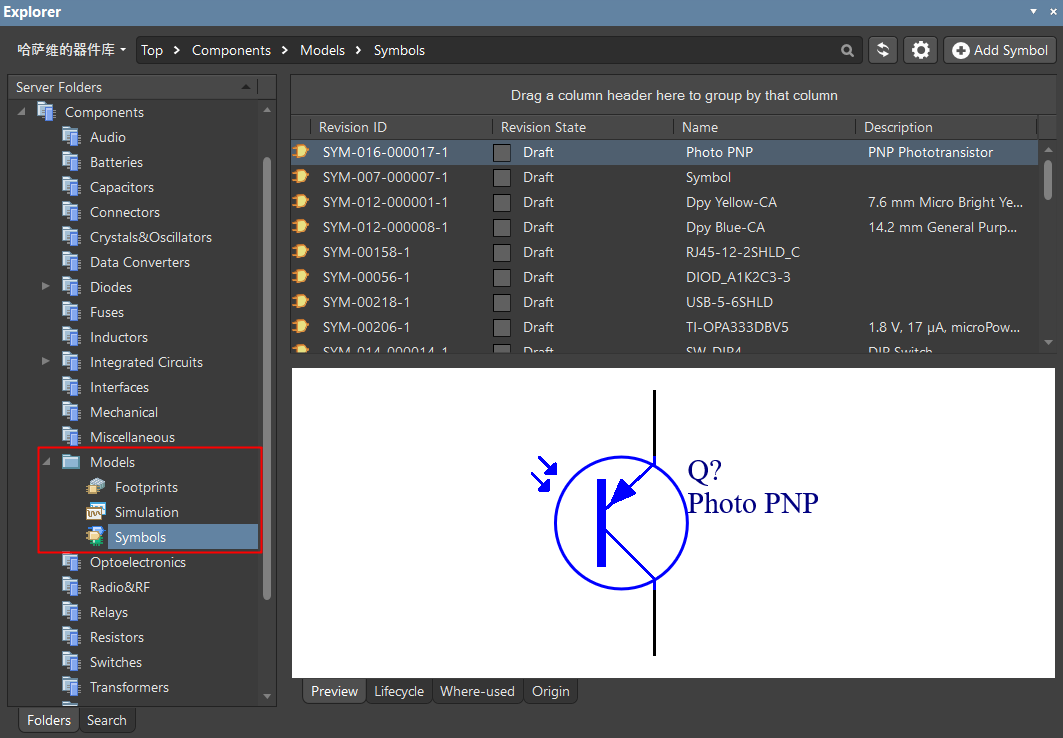The width and height of the screenshot is (1063, 738).
Task: Click the Symbols breadcrumb entry
Action: [399, 50]
